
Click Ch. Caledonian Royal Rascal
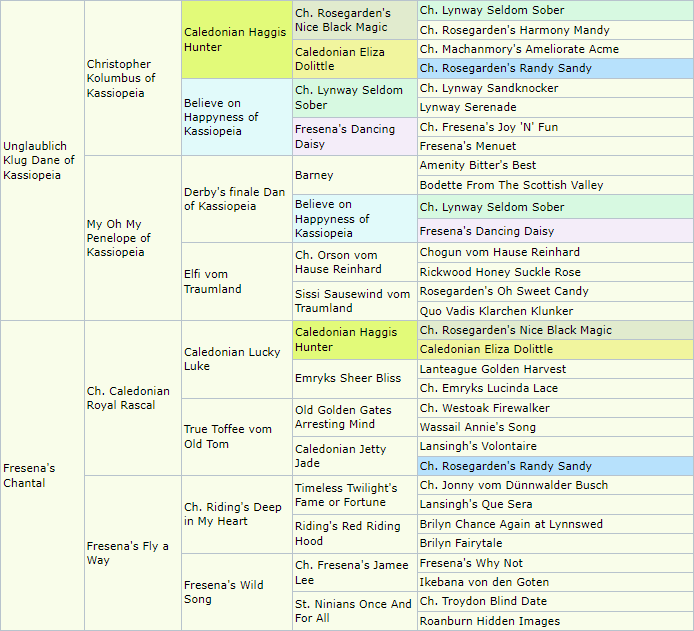128,398
